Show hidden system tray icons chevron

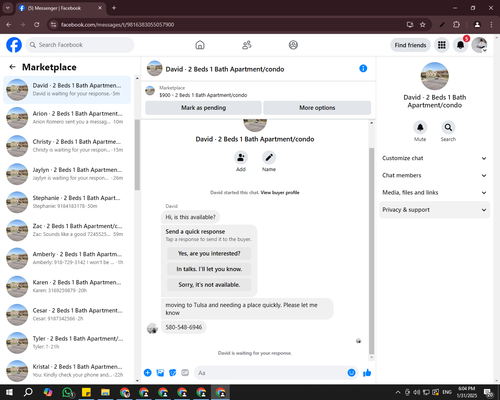[398, 392]
